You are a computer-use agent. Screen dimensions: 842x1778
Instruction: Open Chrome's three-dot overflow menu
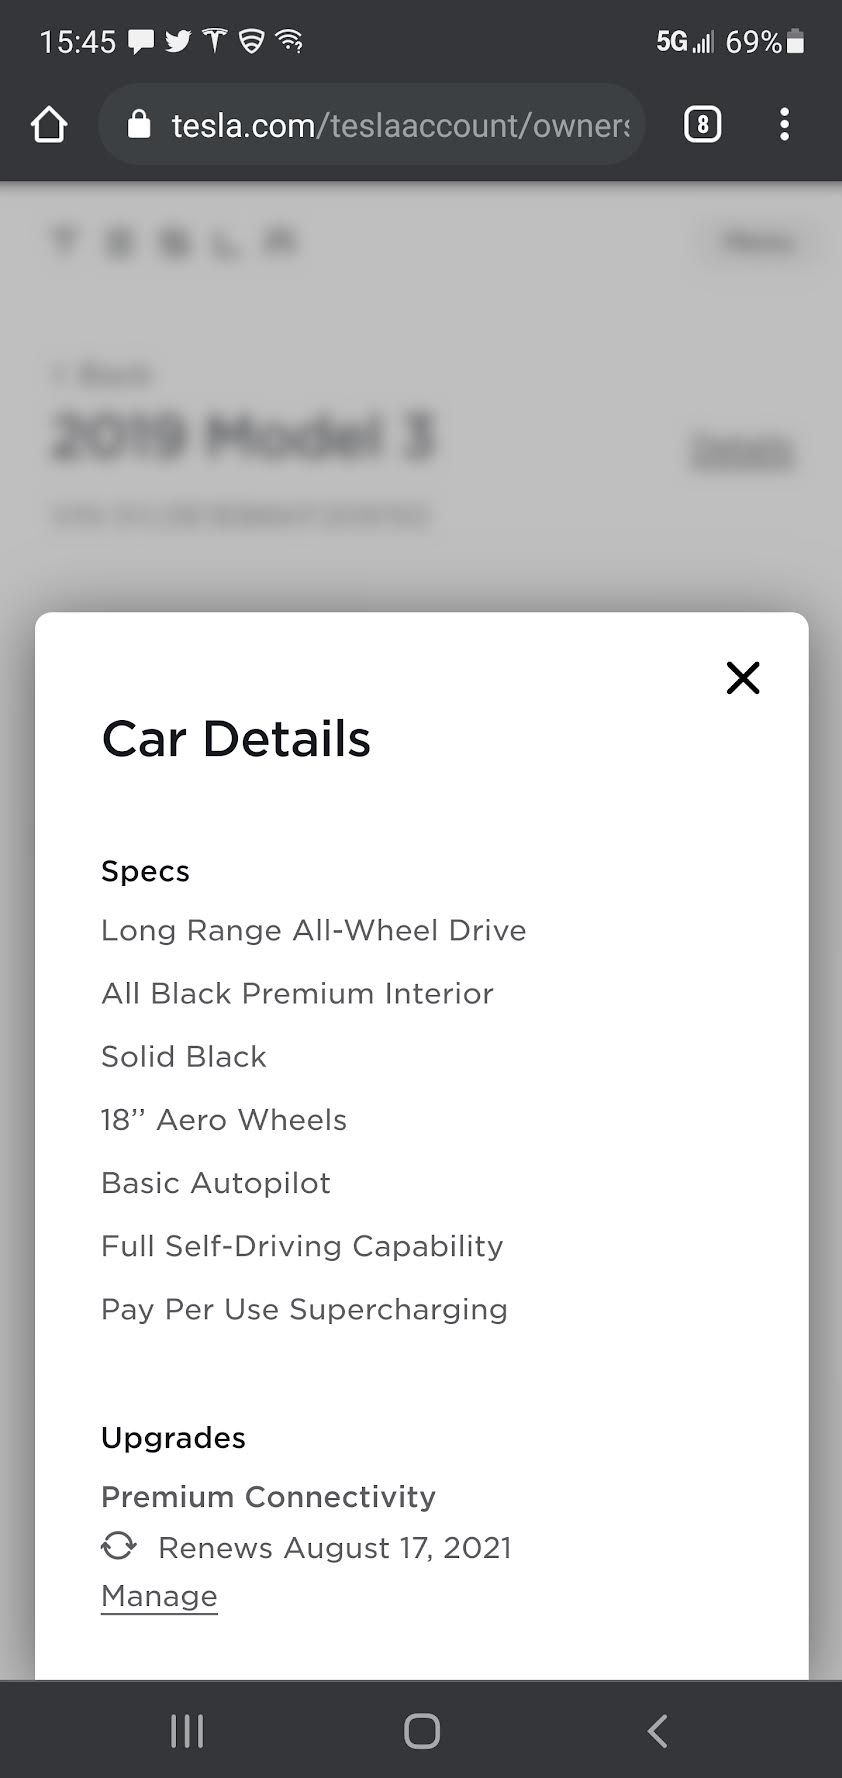(784, 125)
